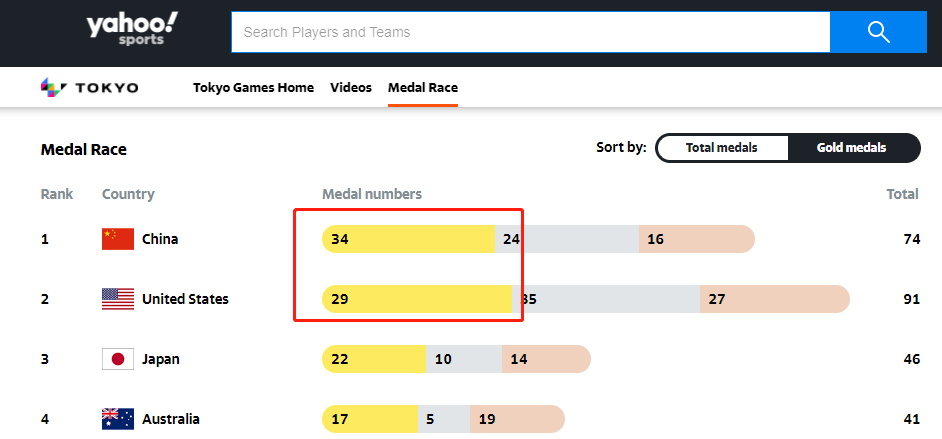Switch to the Videos tab
This screenshot has width=942, height=439.
[x=351, y=88]
